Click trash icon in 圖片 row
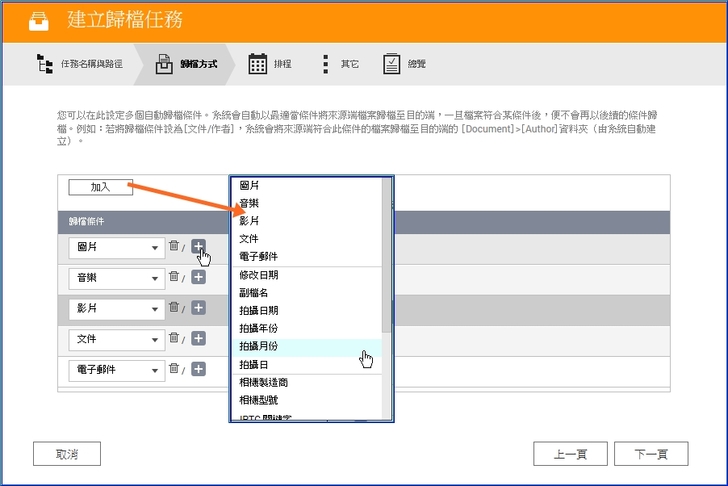Viewport: 728px width, 486px height. [174, 246]
